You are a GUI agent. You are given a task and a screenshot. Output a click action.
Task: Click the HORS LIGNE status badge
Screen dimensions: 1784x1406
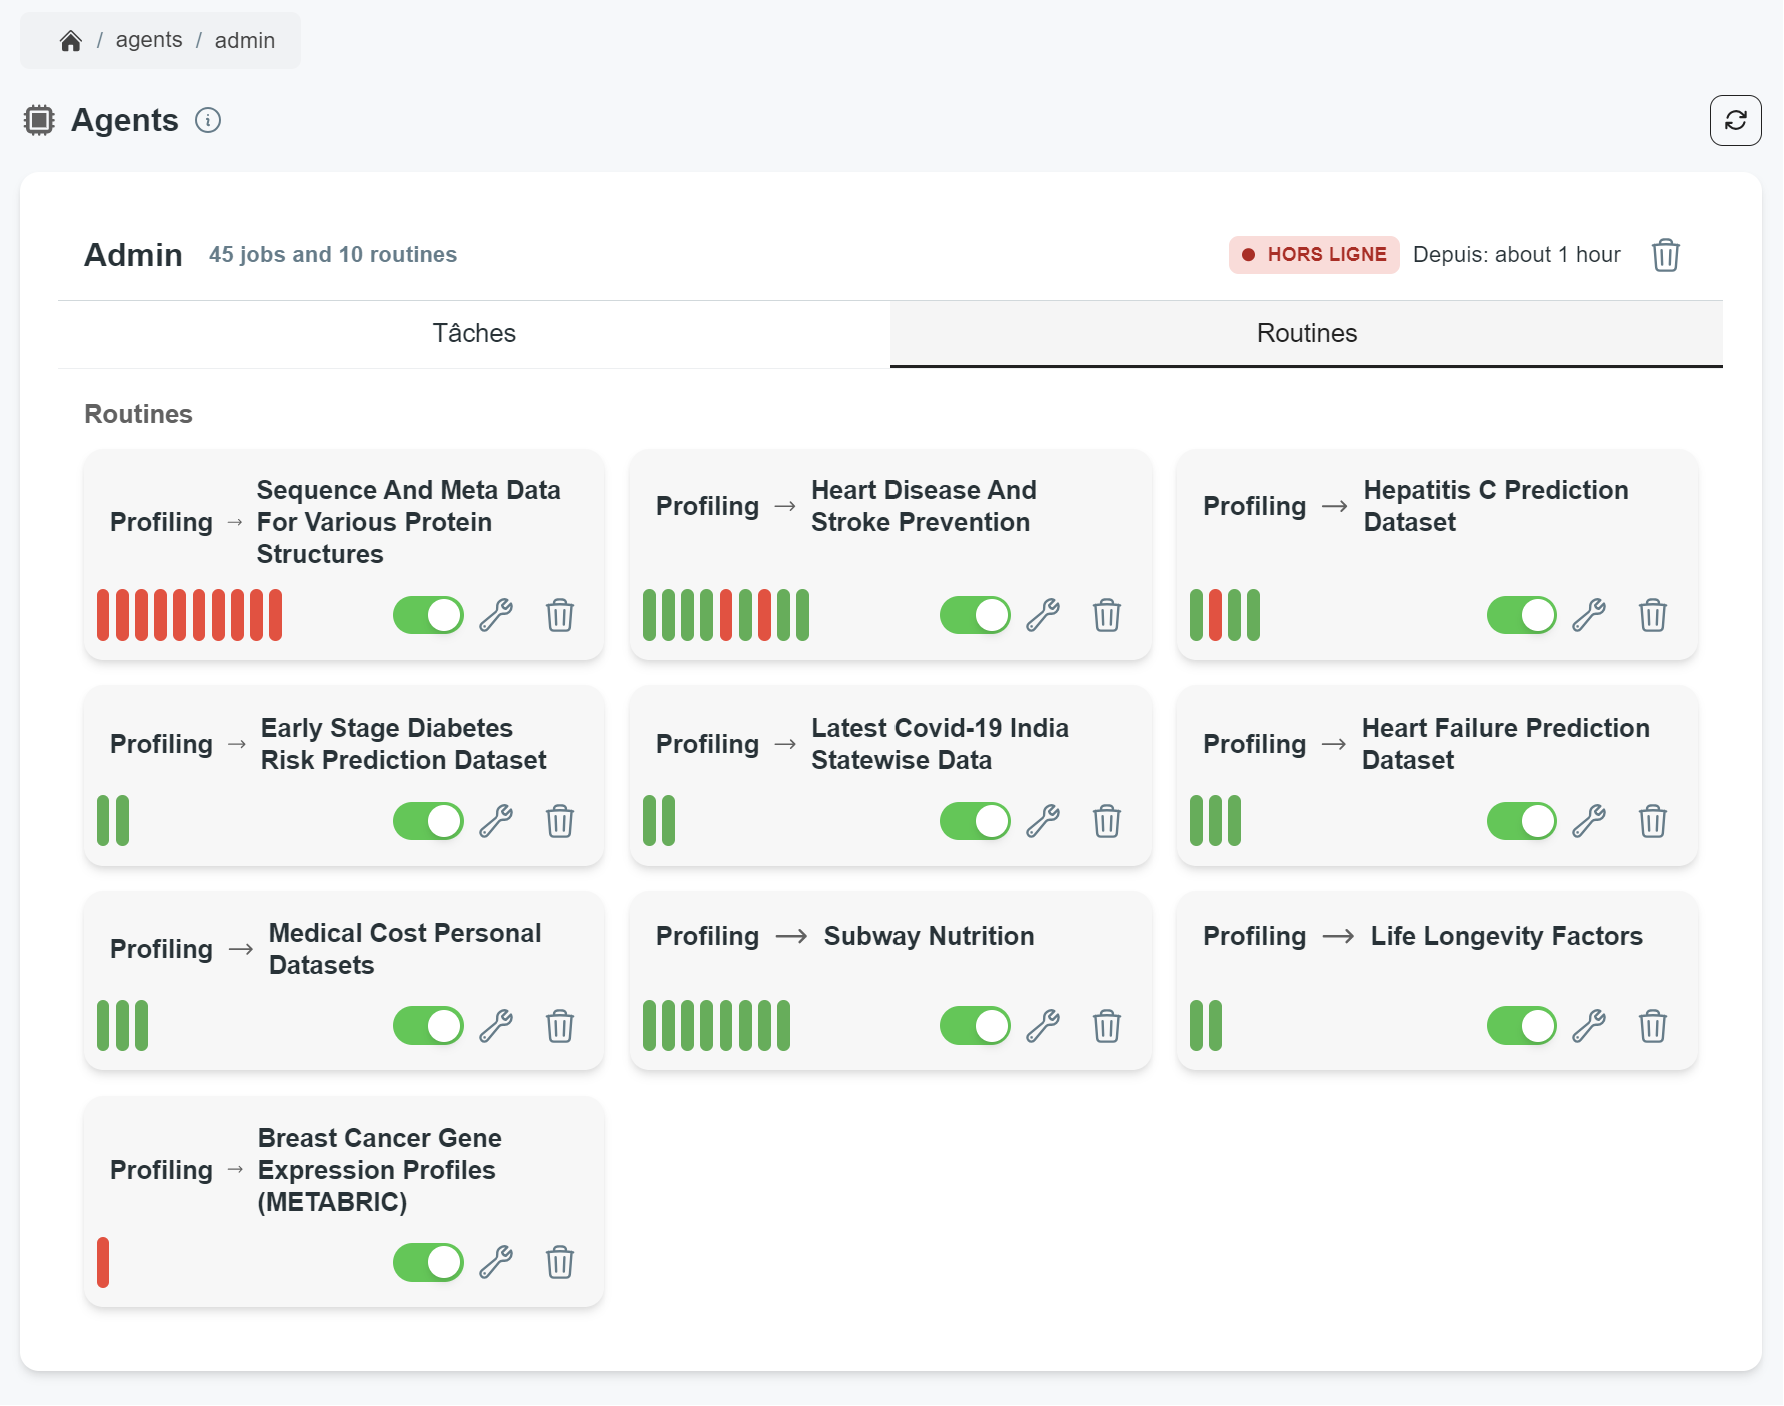click(x=1313, y=254)
